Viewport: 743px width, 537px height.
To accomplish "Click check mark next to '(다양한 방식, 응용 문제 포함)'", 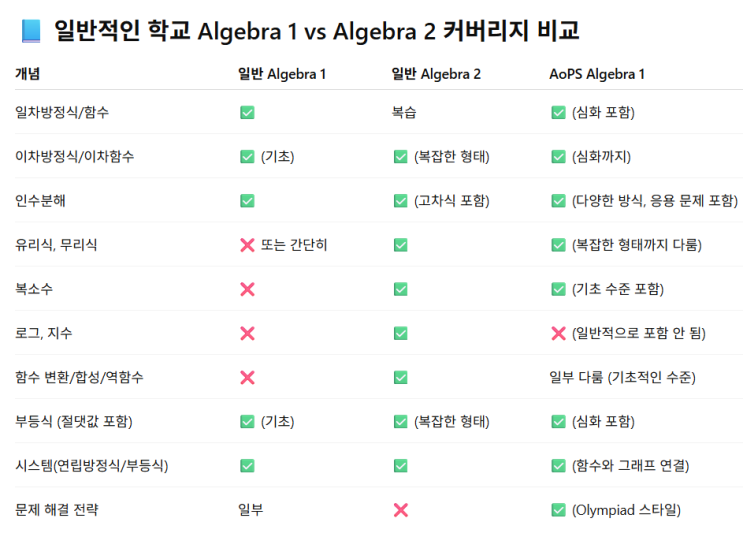I will [558, 201].
